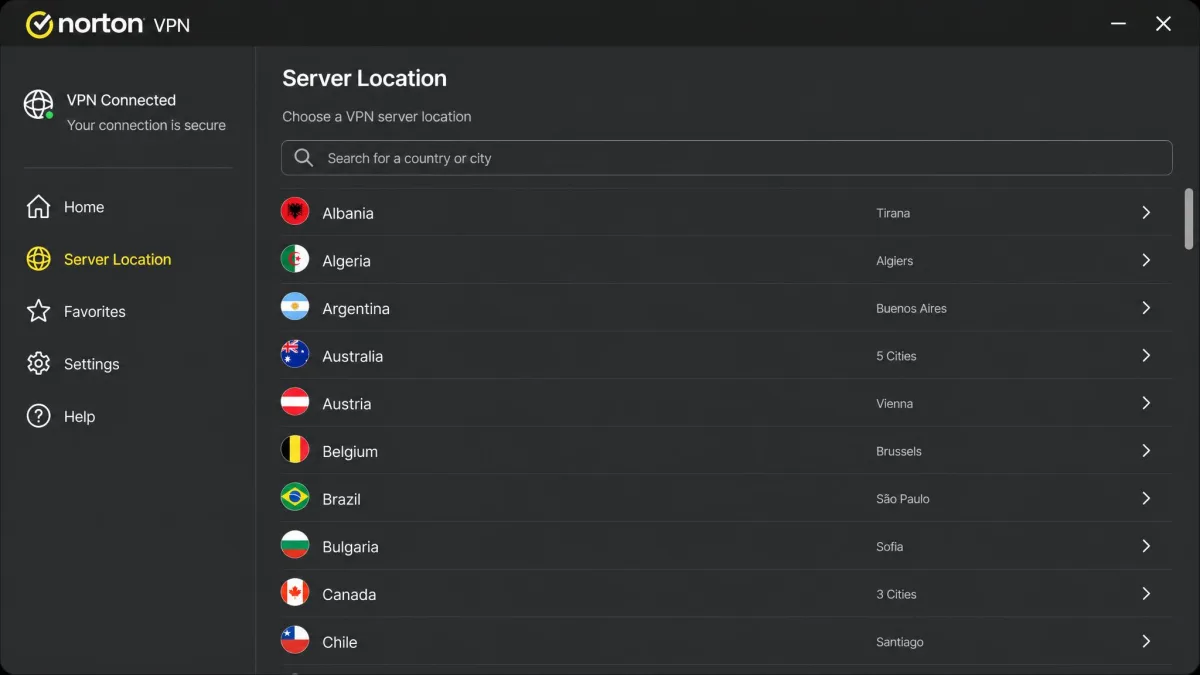Close the Norton VPN window
Viewport: 1200px width, 675px height.
click(x=1163, y=24)
